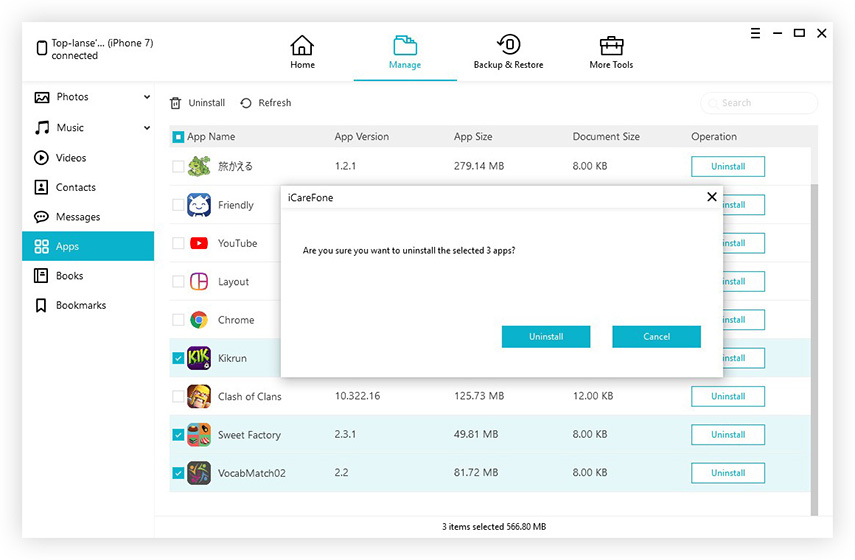Confirm Uninstall in the dialog
The height and width of the screenshot is (560, 855).
pyautogui.click(x=546, y=337)
